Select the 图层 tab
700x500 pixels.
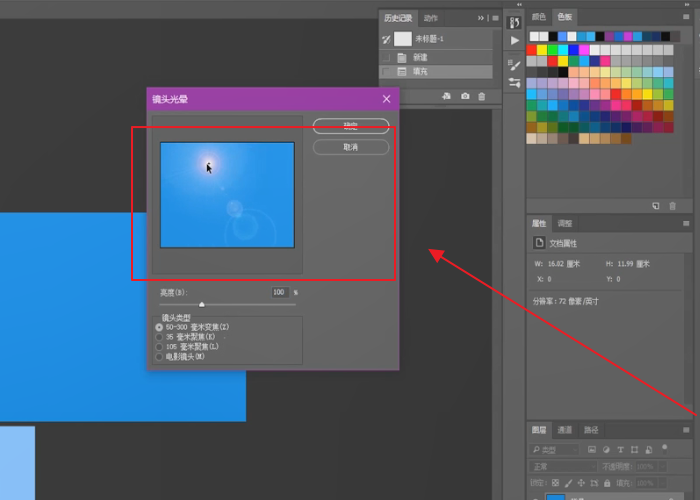[x=538, y=430]
